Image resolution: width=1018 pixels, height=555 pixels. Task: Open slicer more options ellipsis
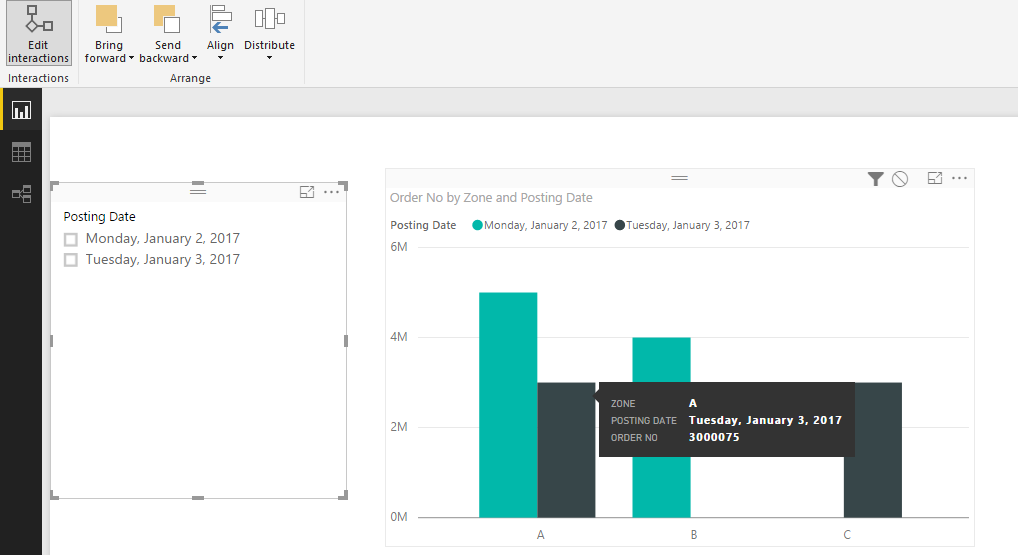point(332,191)
